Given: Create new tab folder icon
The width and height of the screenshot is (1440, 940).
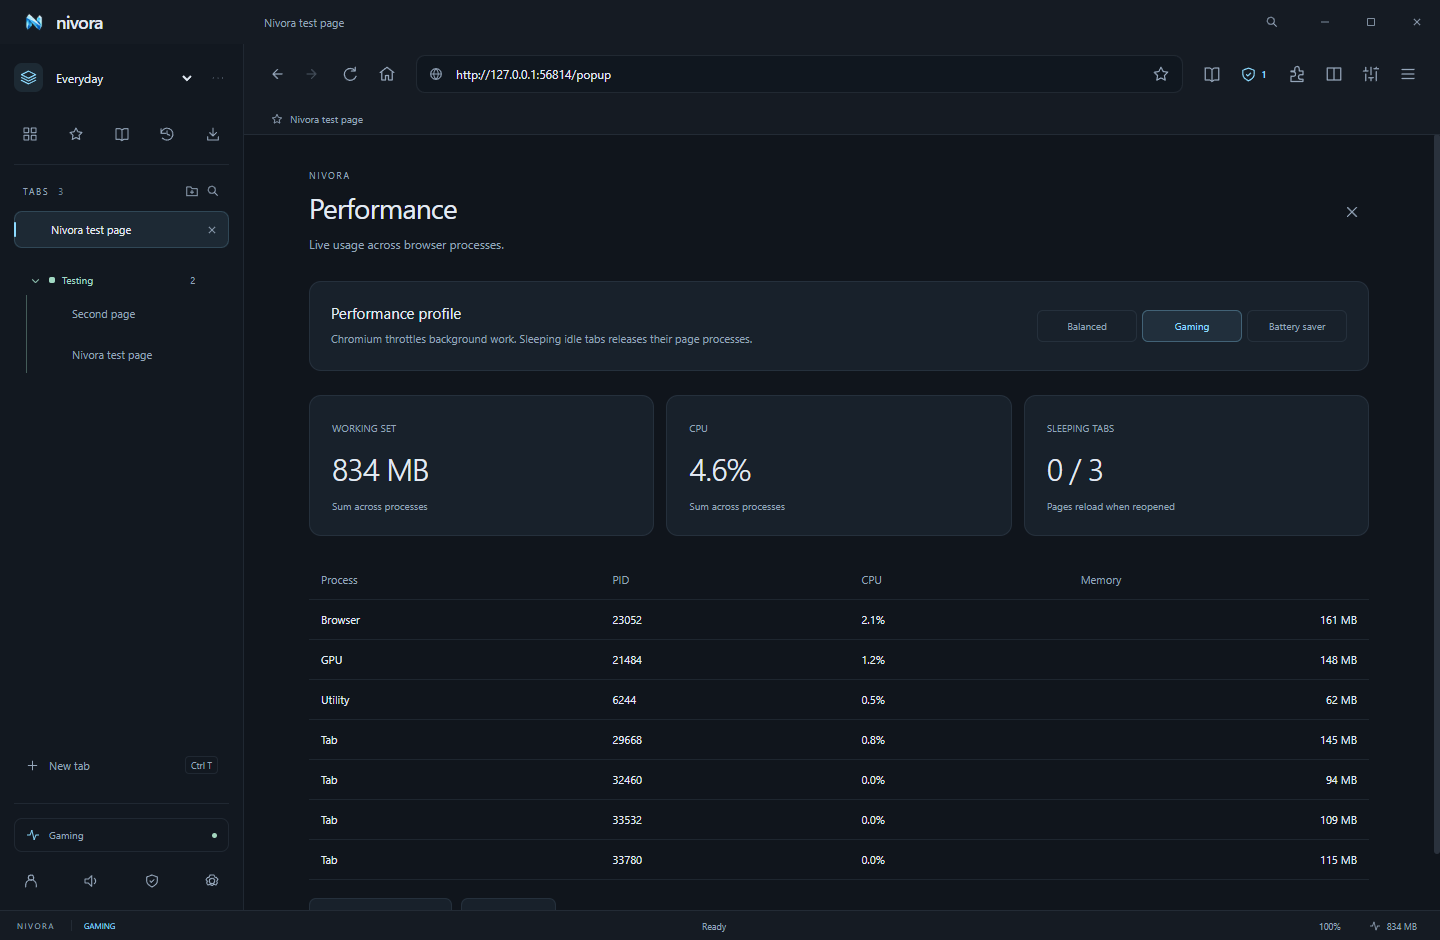Looking at the screenshot, I should point(192,191).
